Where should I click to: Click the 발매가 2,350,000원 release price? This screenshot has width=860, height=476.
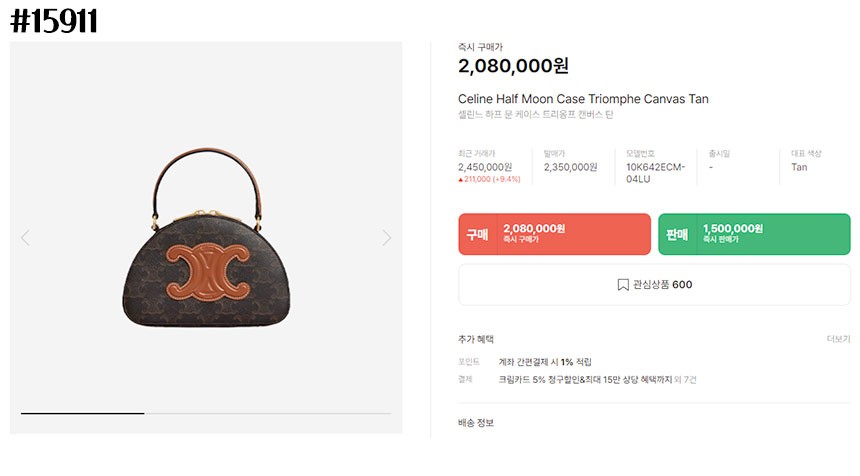coord(571,167)
